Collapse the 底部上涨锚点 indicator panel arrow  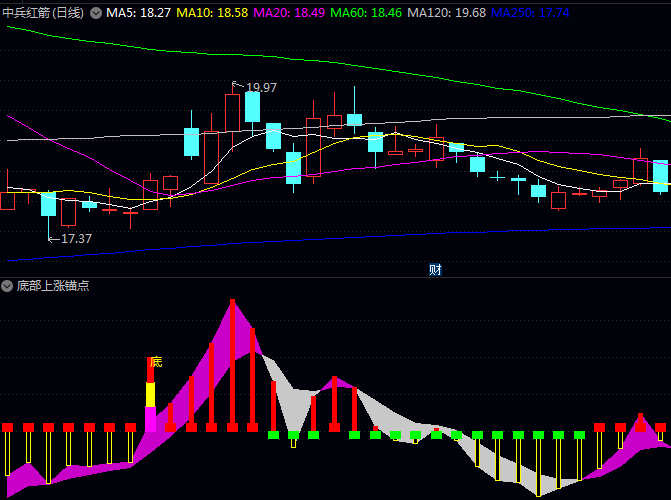click(8, 286)
